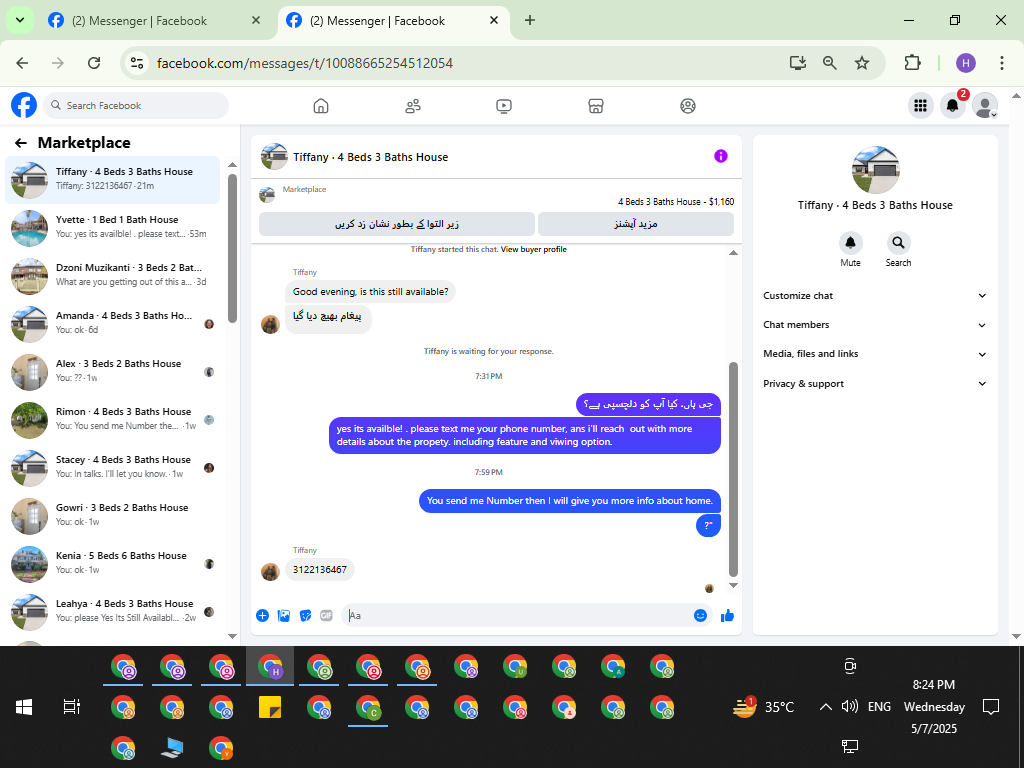This screenshot has height=768, width=1024.
Task: Open the Groups icon in top navigation
Action: point(688,106)
